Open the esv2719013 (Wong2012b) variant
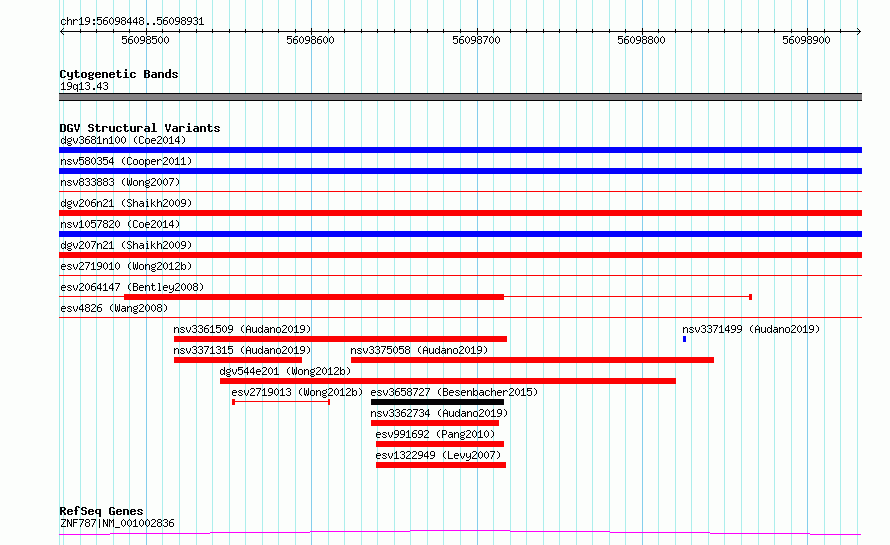 (x=297, y=392)
